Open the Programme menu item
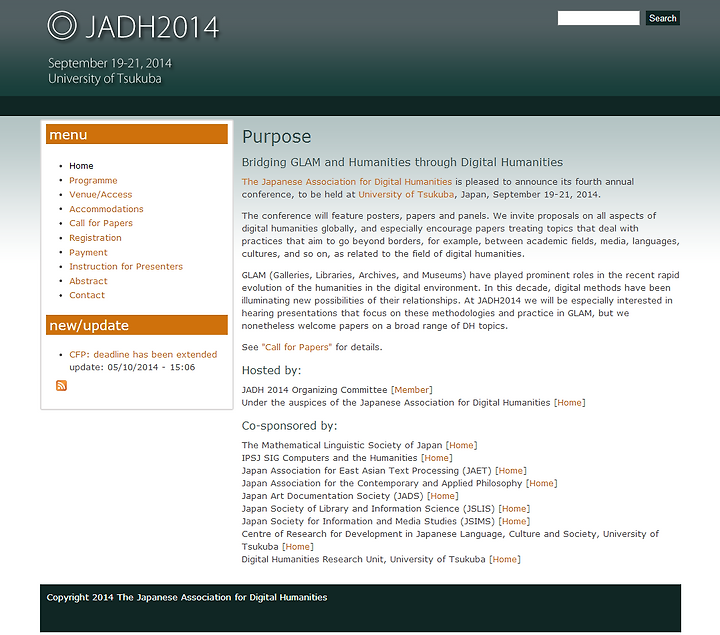This screenshot has width=720, height=635. (x=93, y=180)
